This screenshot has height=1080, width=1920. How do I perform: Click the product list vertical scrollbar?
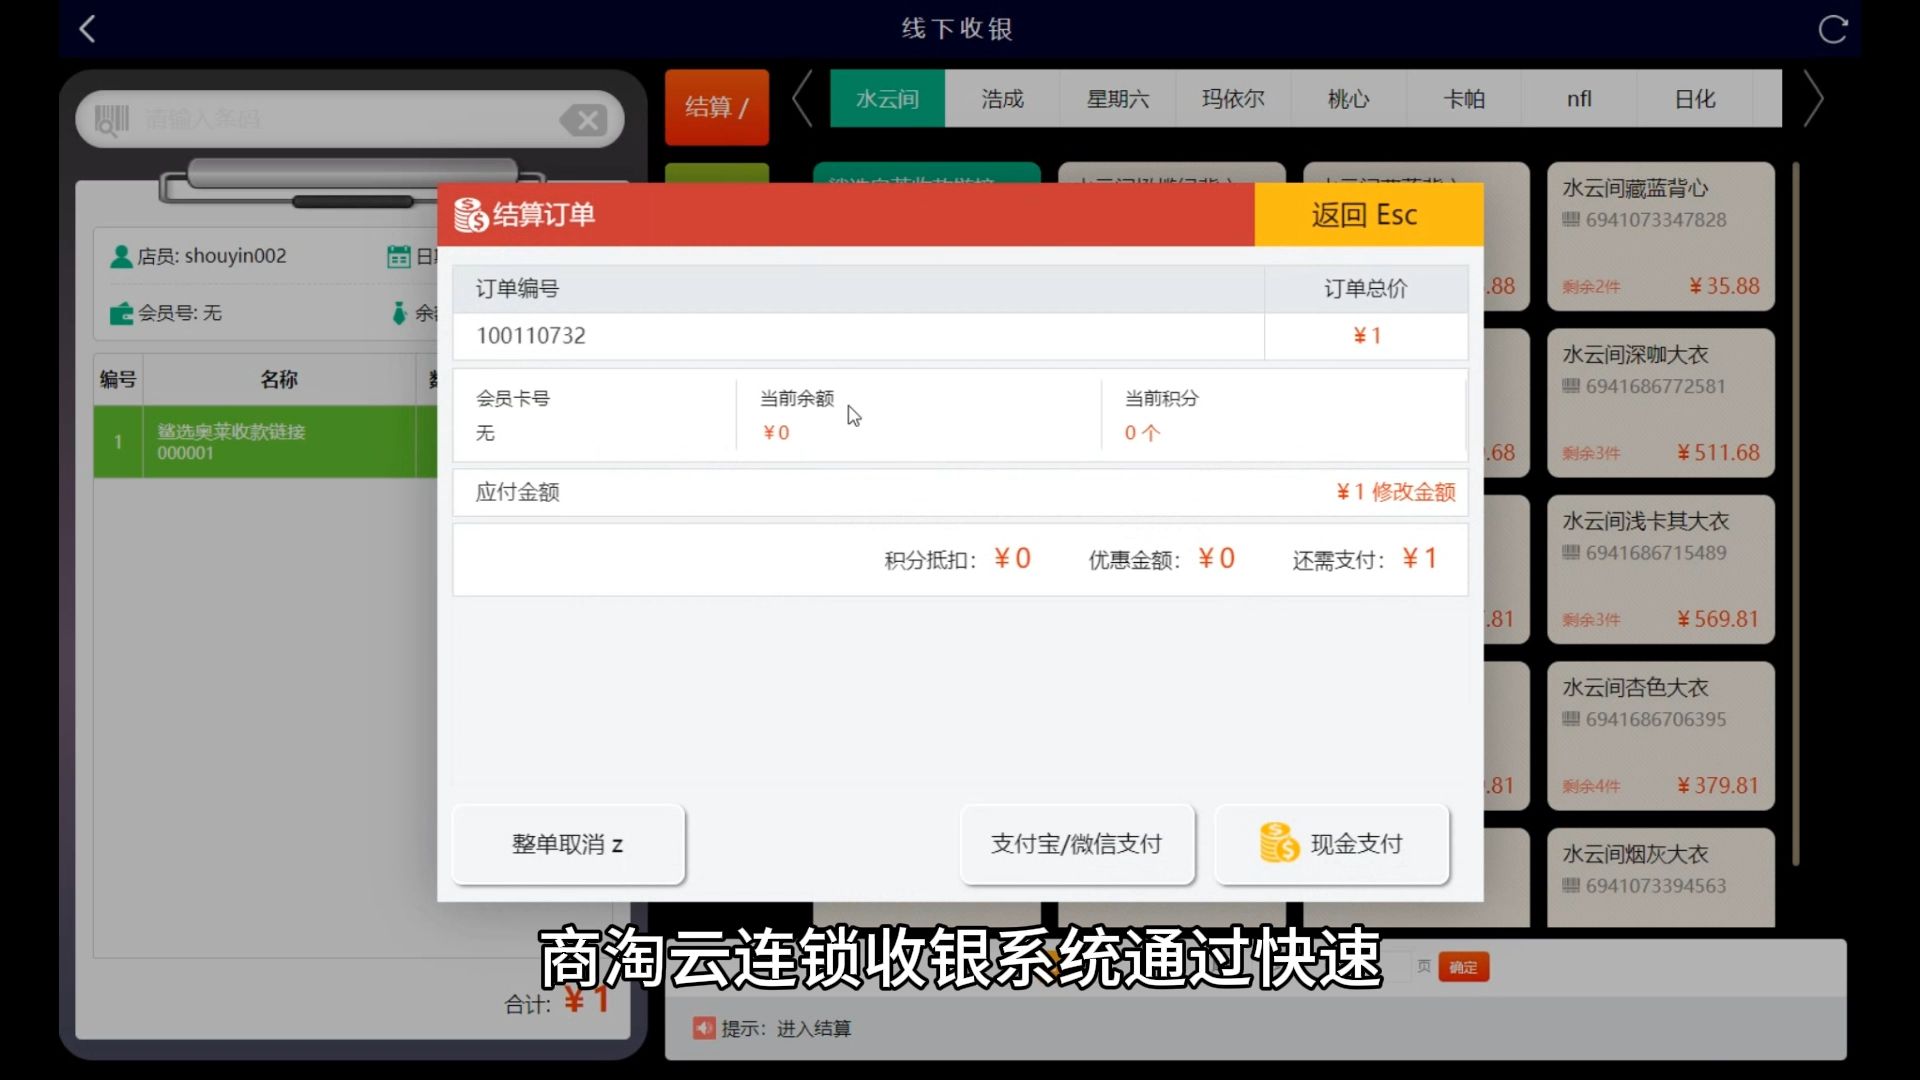(x=1796, y=513)
